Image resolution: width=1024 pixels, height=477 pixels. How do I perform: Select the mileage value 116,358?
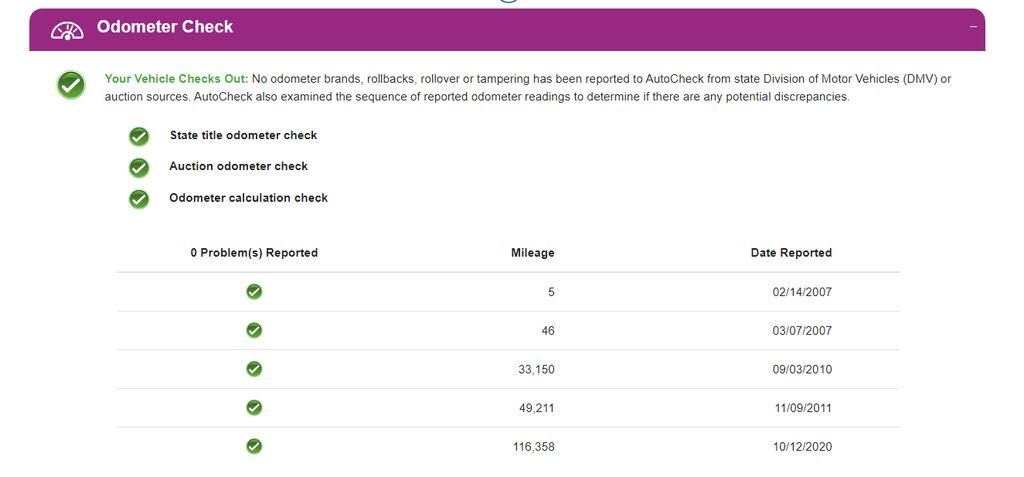pyautogui.click(x=534, y=447)
